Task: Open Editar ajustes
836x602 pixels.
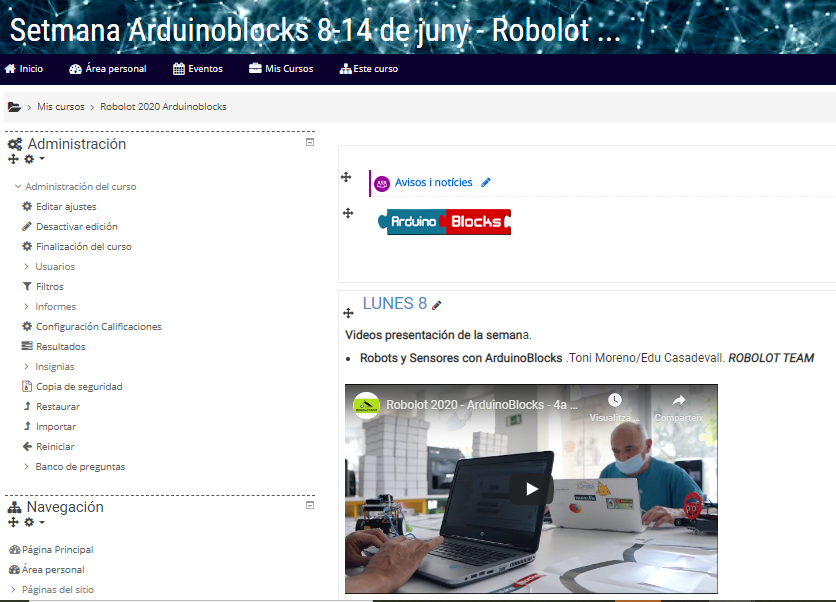Action: click(66, 206)
